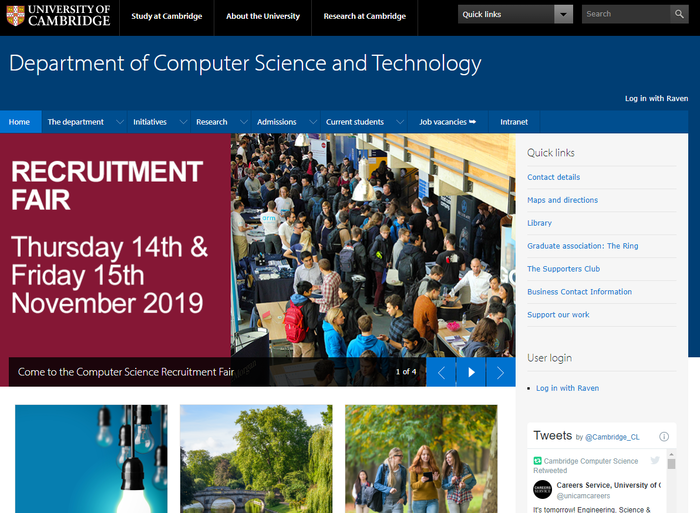The image size is (700, 513).
Task: Click the Careers Service avatar icon
Action: [542, 489]
